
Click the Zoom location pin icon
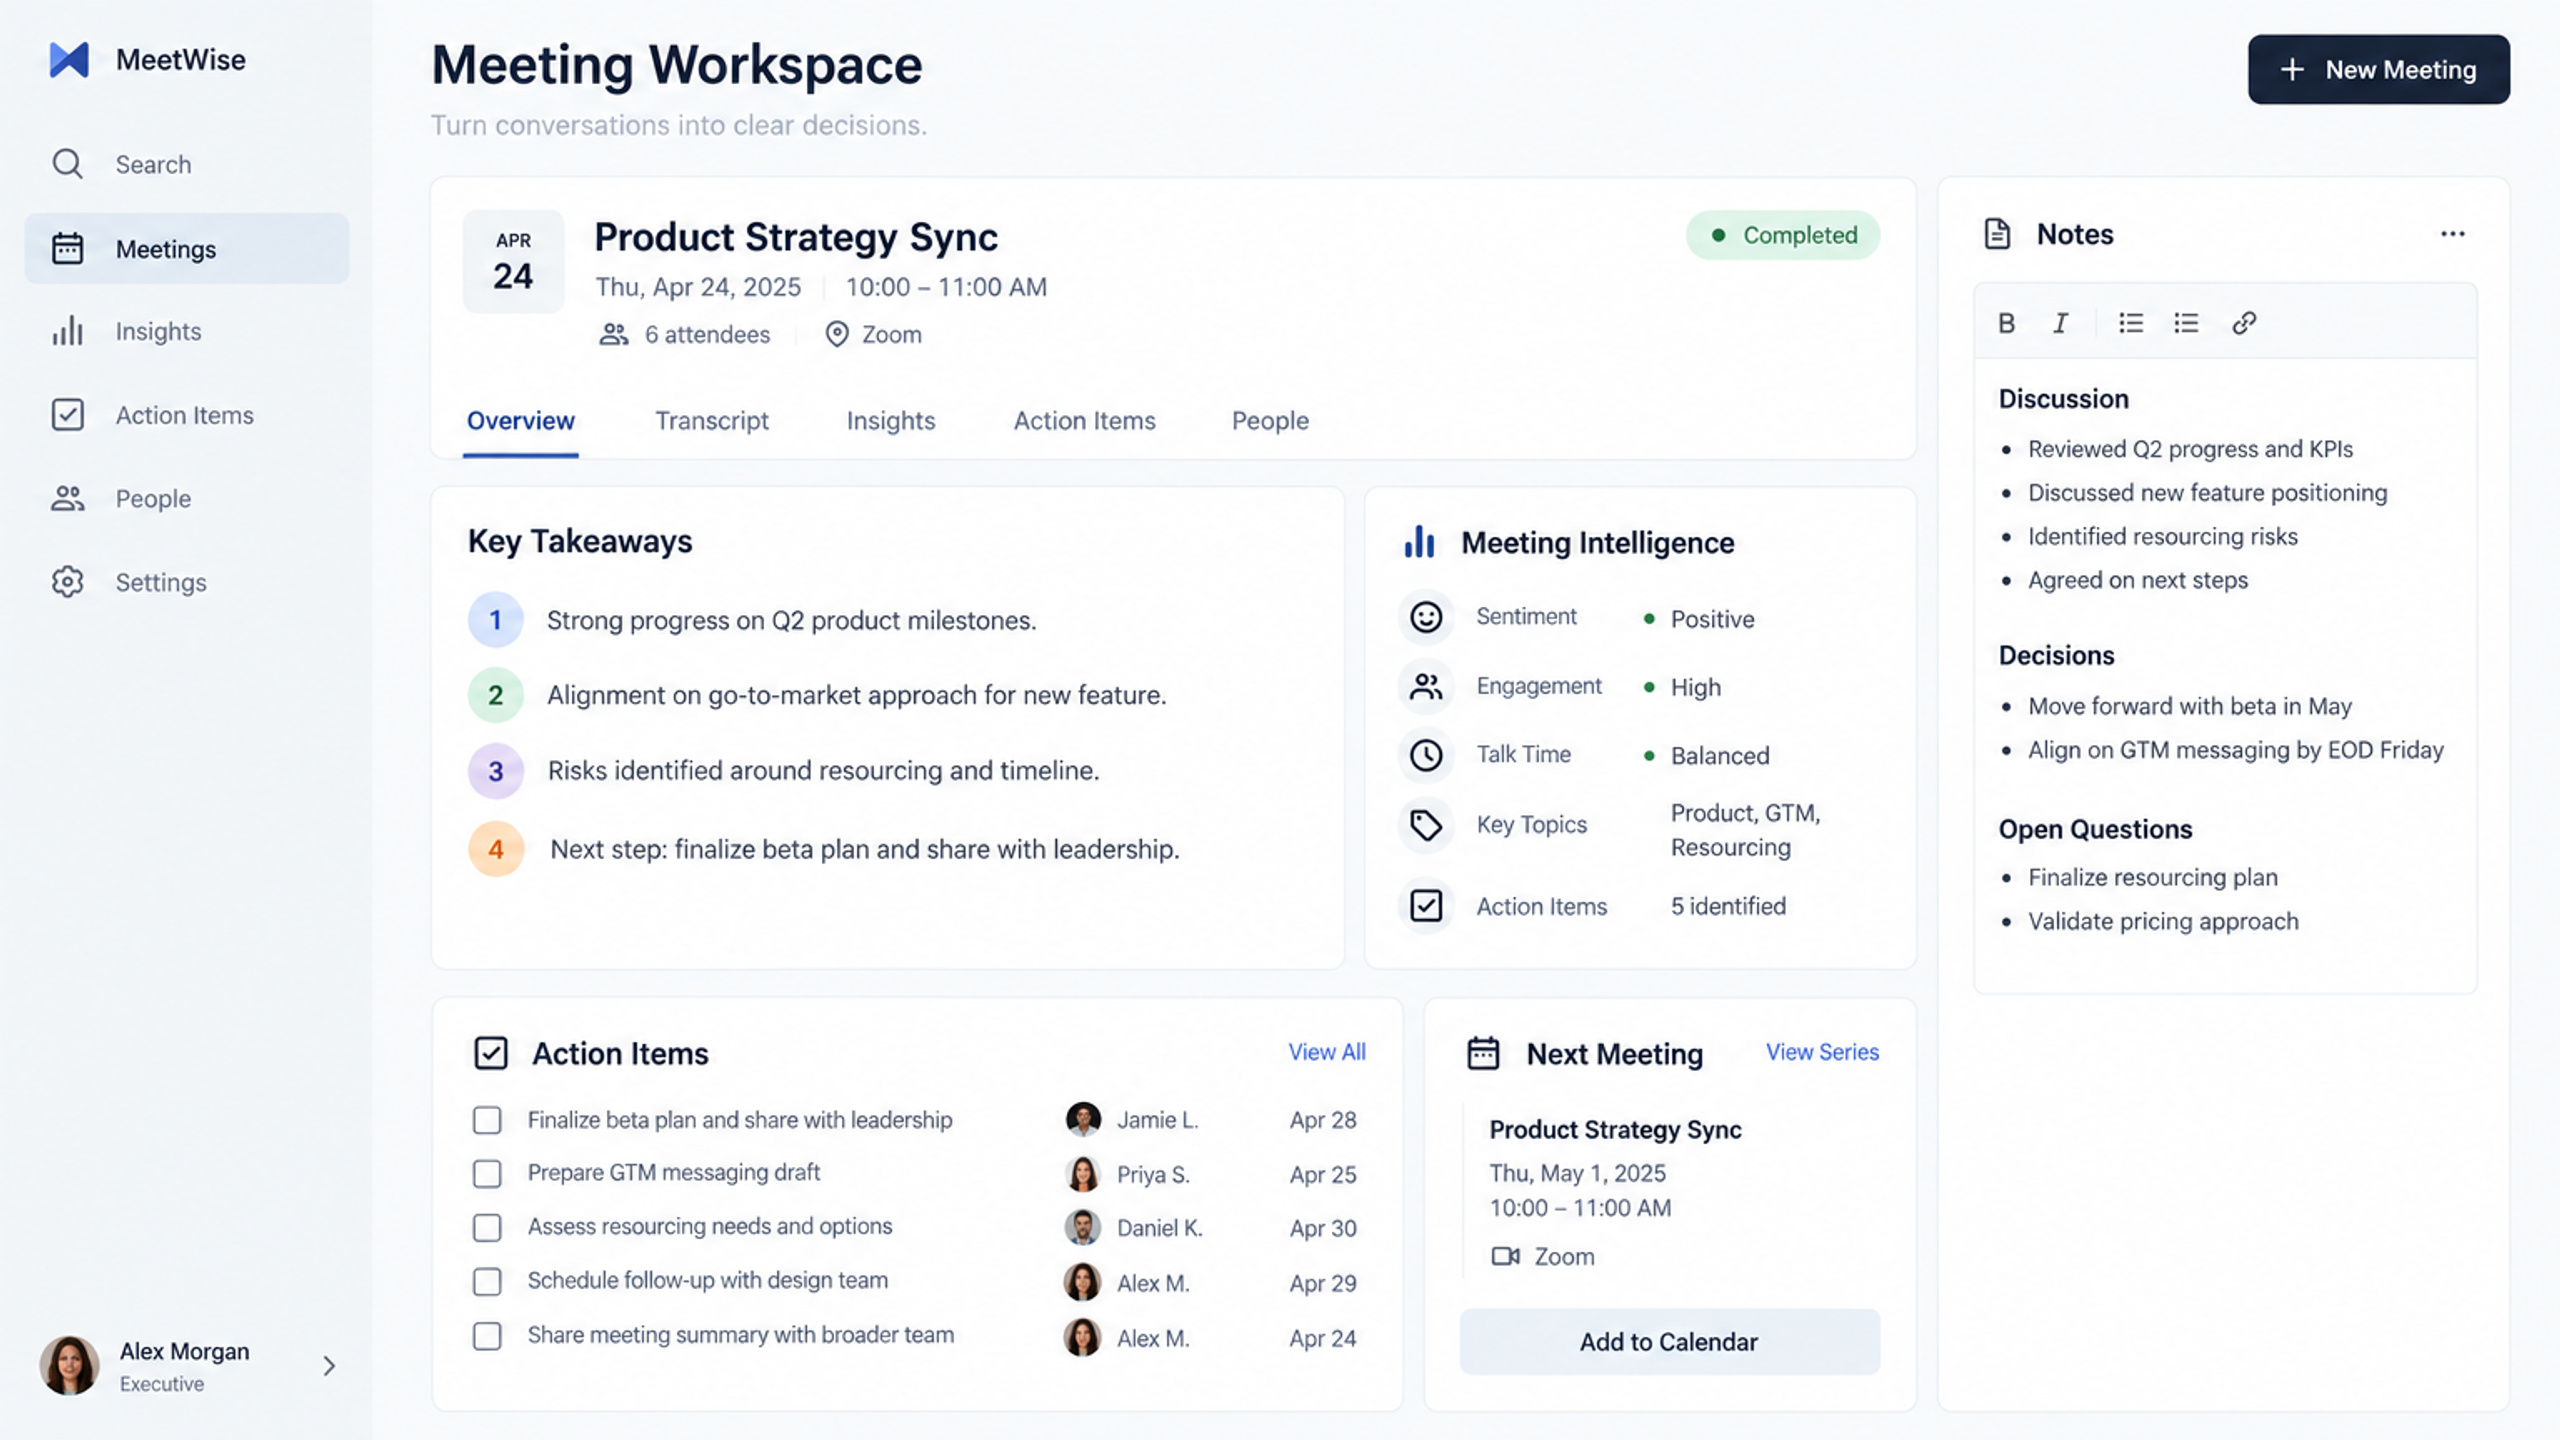coord(837,334)
